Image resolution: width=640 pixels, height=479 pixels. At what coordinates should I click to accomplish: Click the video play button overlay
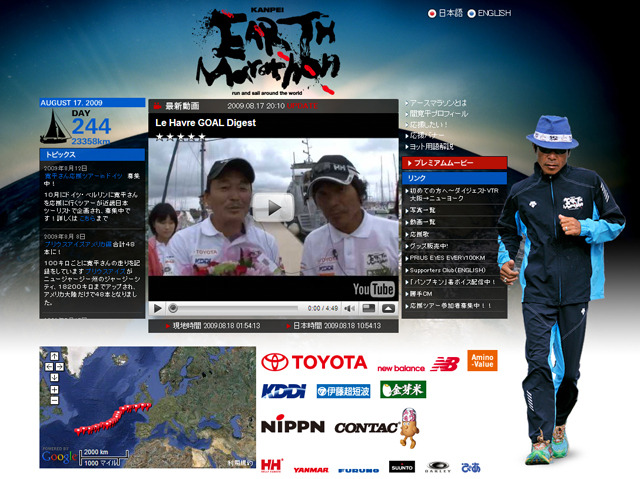click(273, 207)
